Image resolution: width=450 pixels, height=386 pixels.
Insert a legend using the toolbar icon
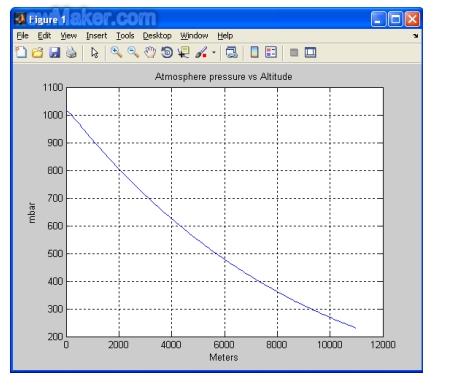tap(271, 52)
